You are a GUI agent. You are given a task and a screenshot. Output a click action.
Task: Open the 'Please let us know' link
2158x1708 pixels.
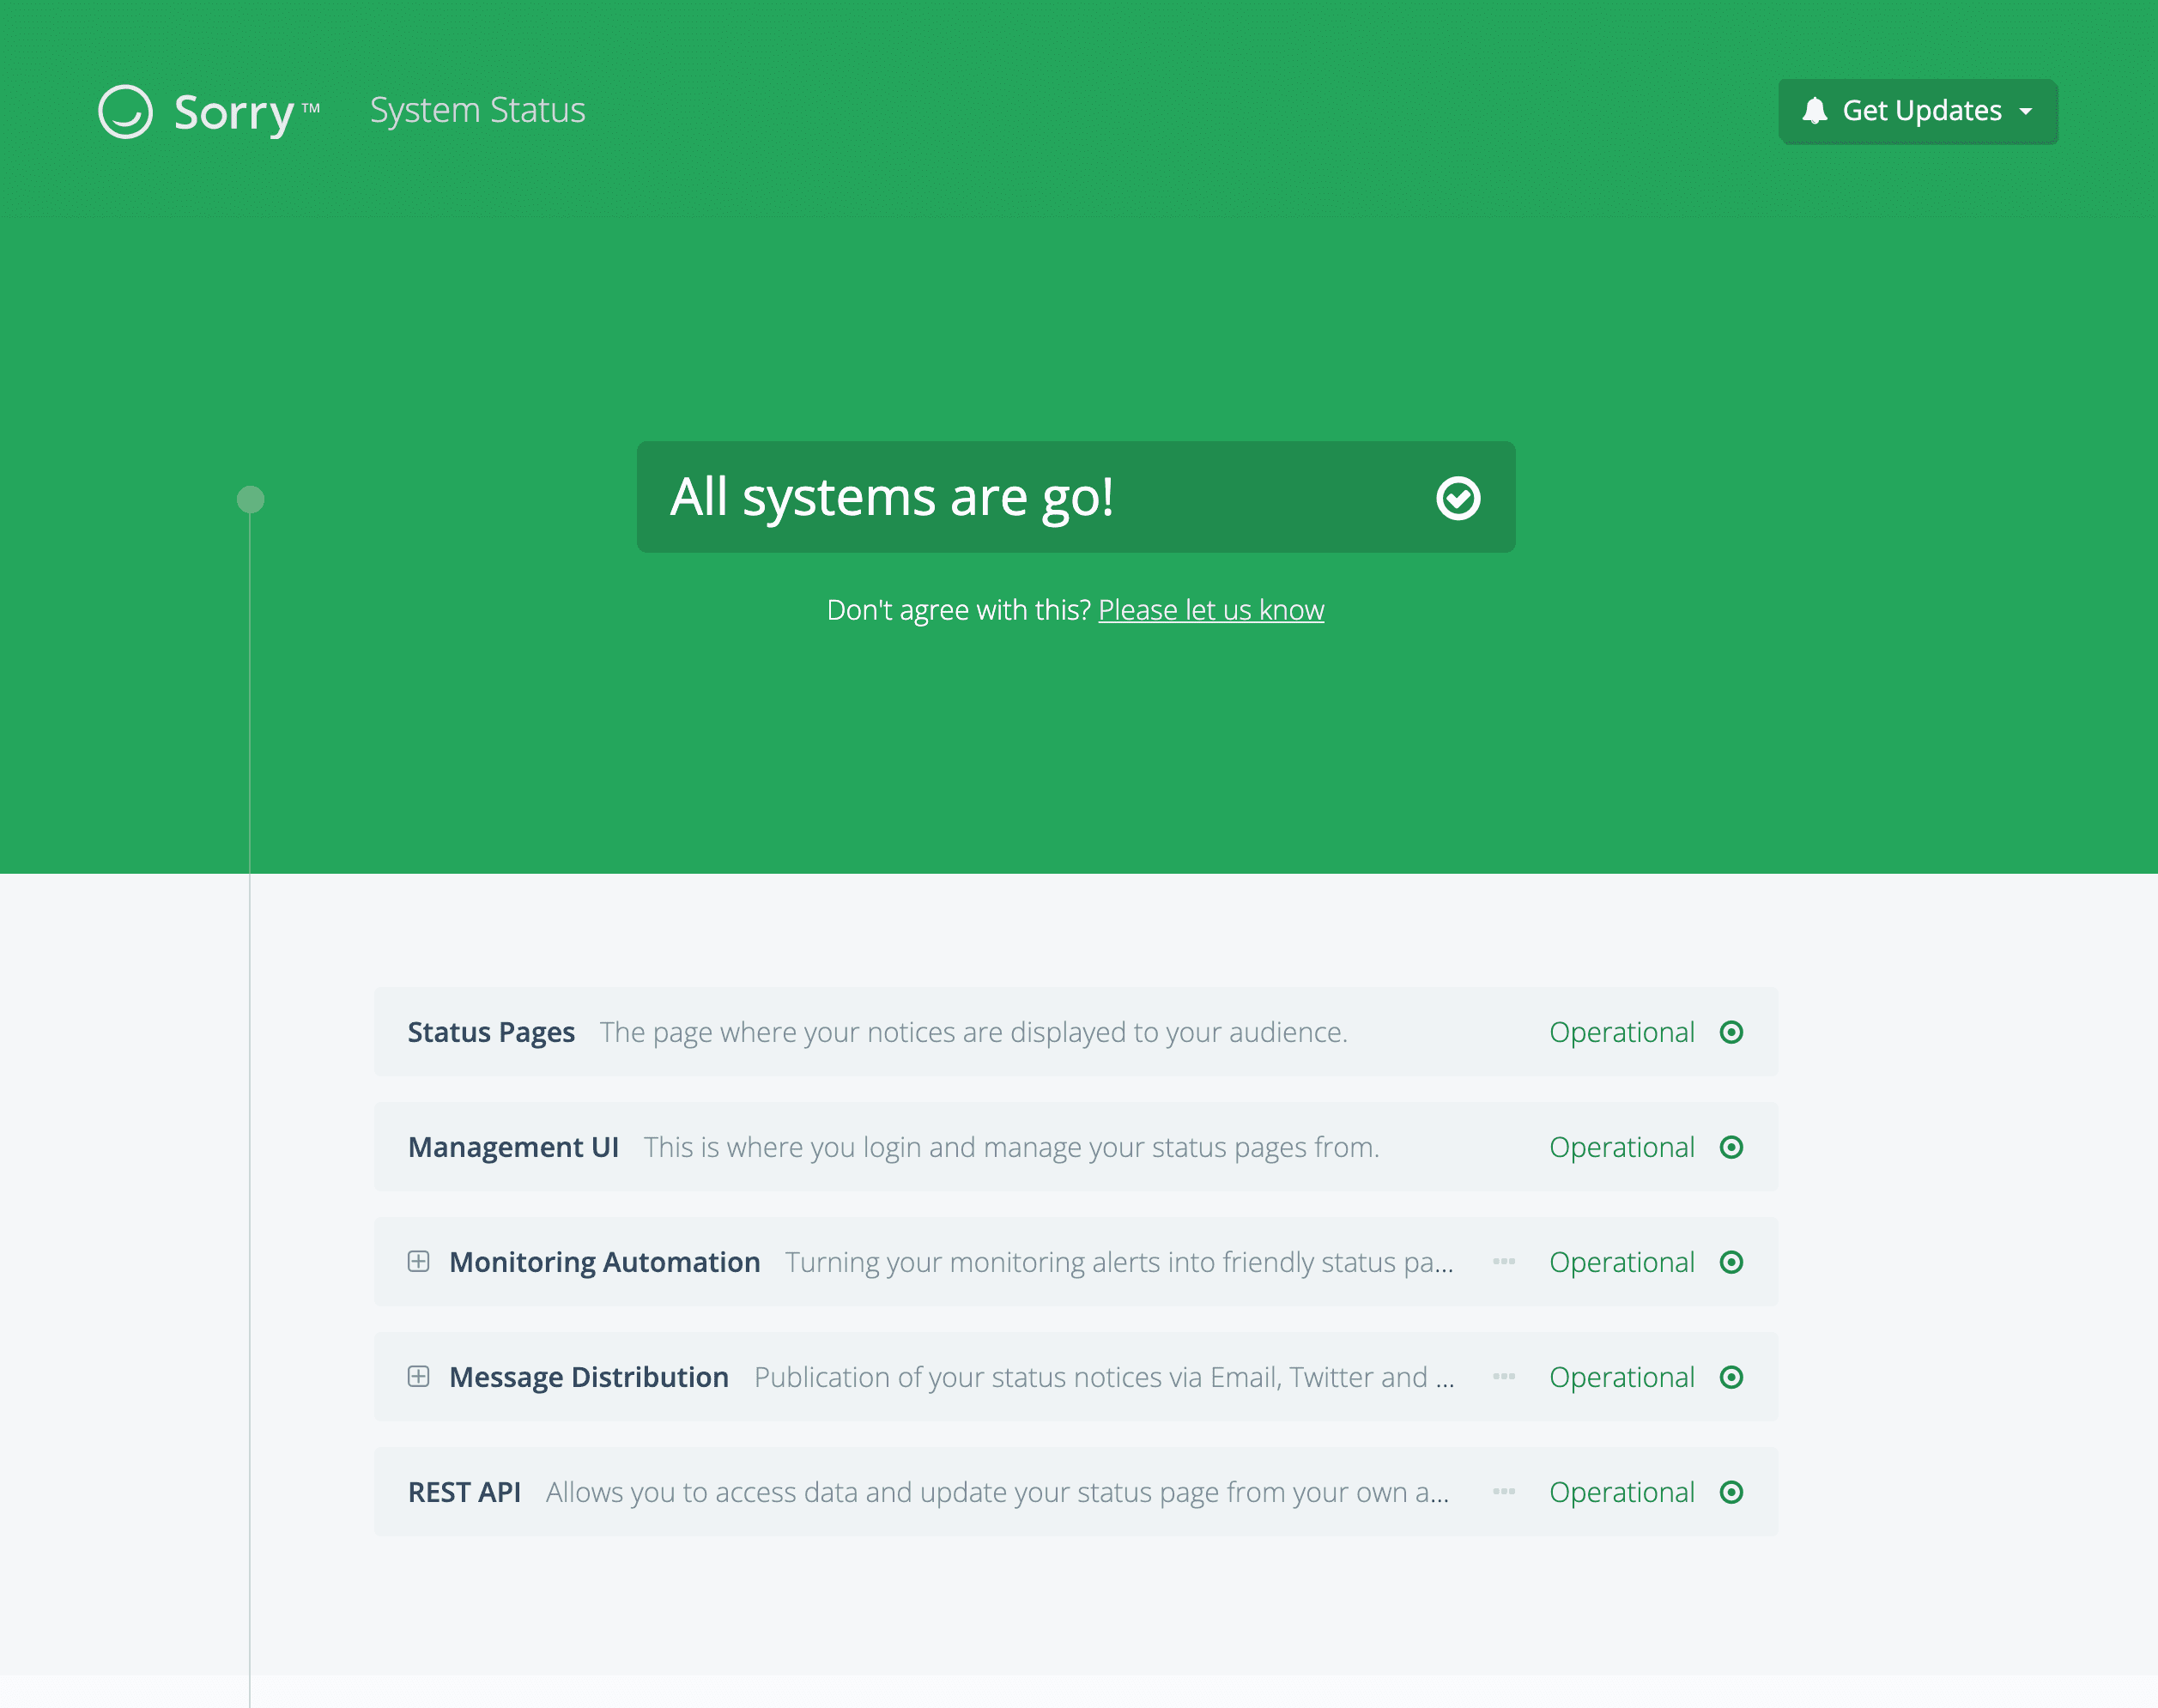tap(1210, 610)
